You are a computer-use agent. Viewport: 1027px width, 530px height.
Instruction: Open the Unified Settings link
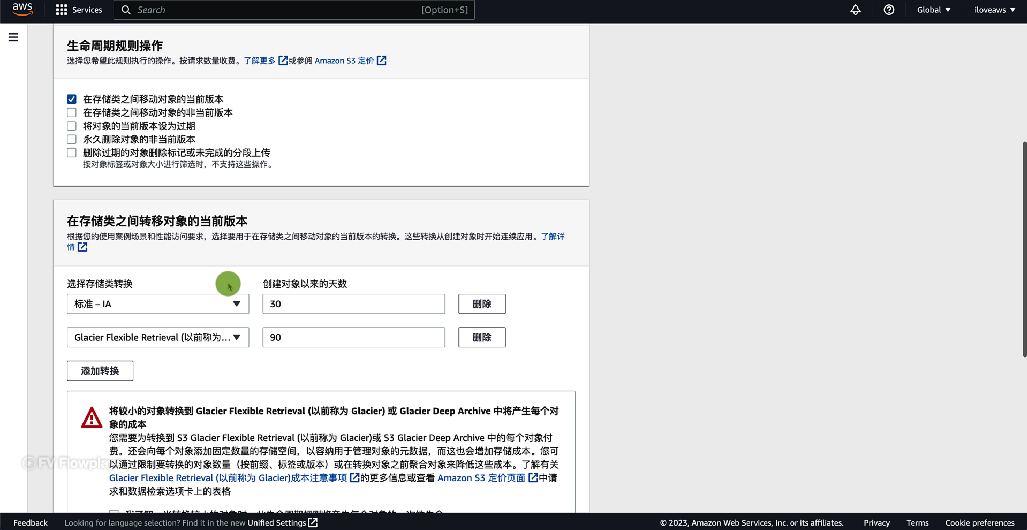[277, 522]
